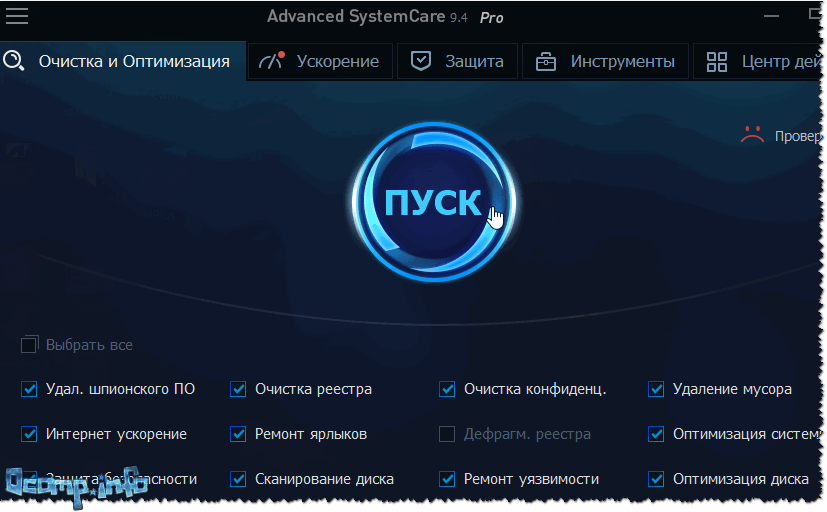Minimize the Advanced SystemCare window
The width and height of the screenshot is (827, 512).
pyautogui.click(x=771, y=16)
